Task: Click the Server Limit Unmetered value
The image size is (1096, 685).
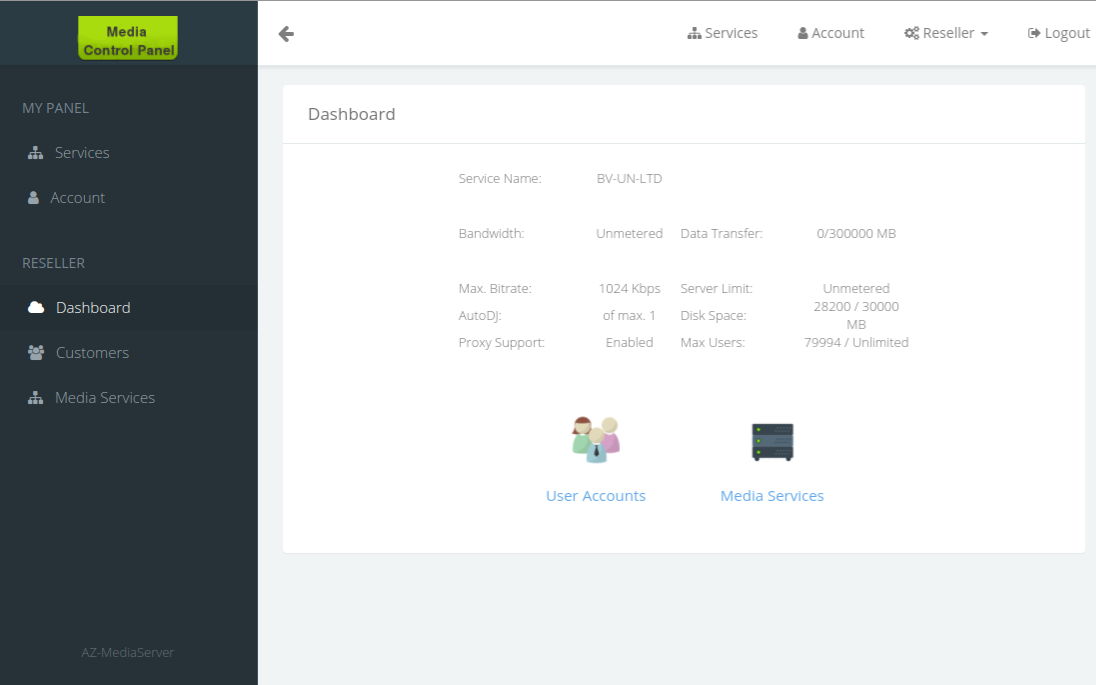Action: 856,289
